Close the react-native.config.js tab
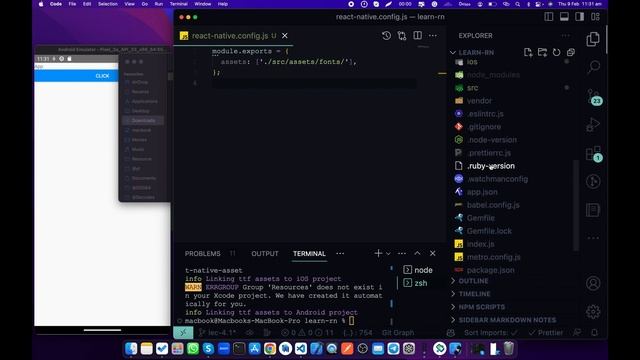Viewport: 640px width, 360px height. 285,36
